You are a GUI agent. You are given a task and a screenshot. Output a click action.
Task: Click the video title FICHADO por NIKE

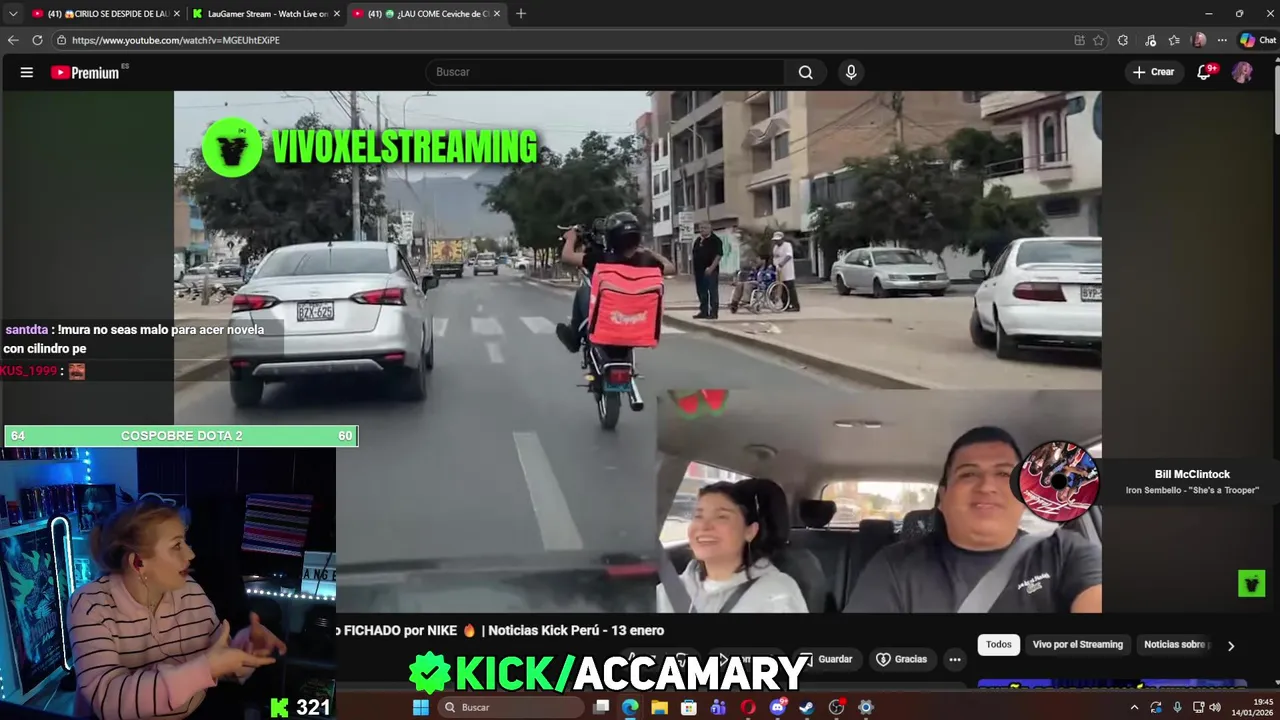(498, 630)
